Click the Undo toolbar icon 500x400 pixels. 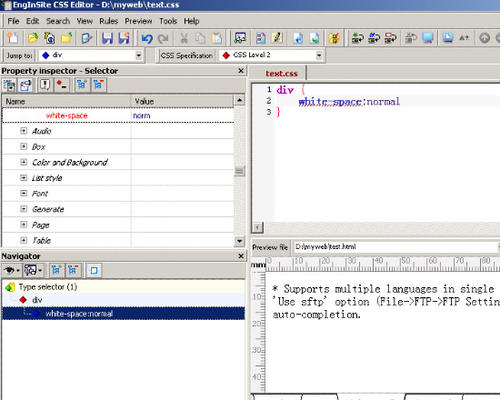pos(147,38)
